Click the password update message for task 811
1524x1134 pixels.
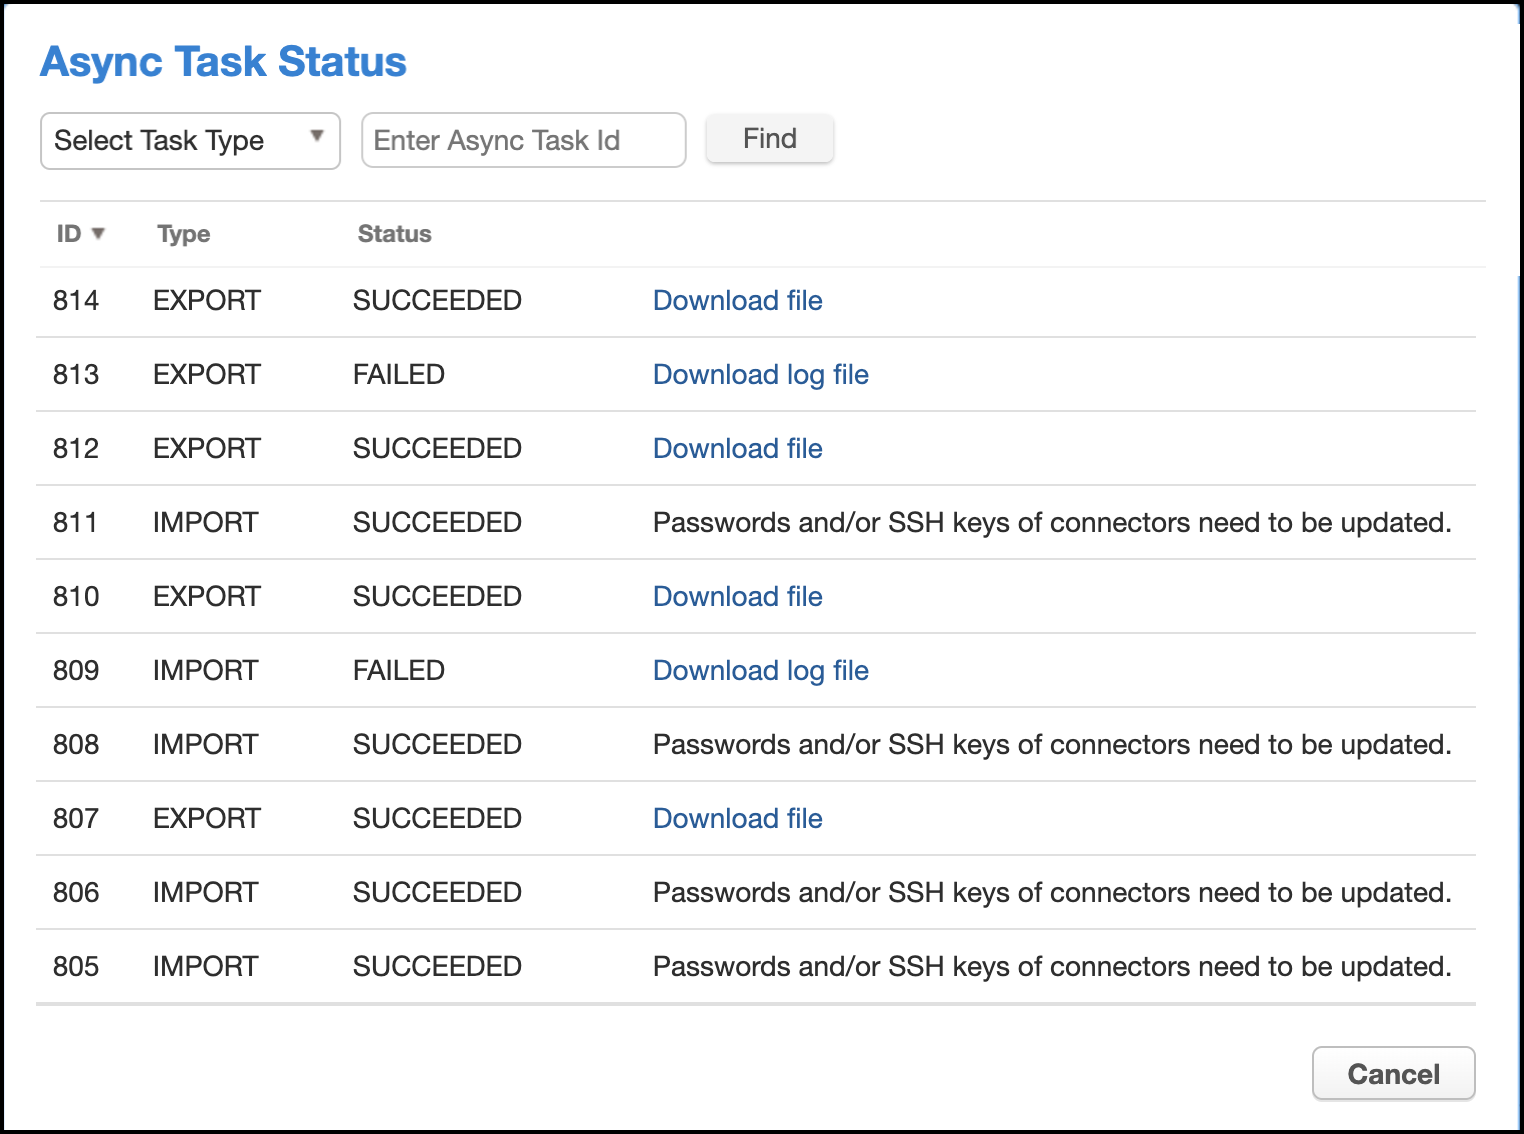click(1051, 523)
